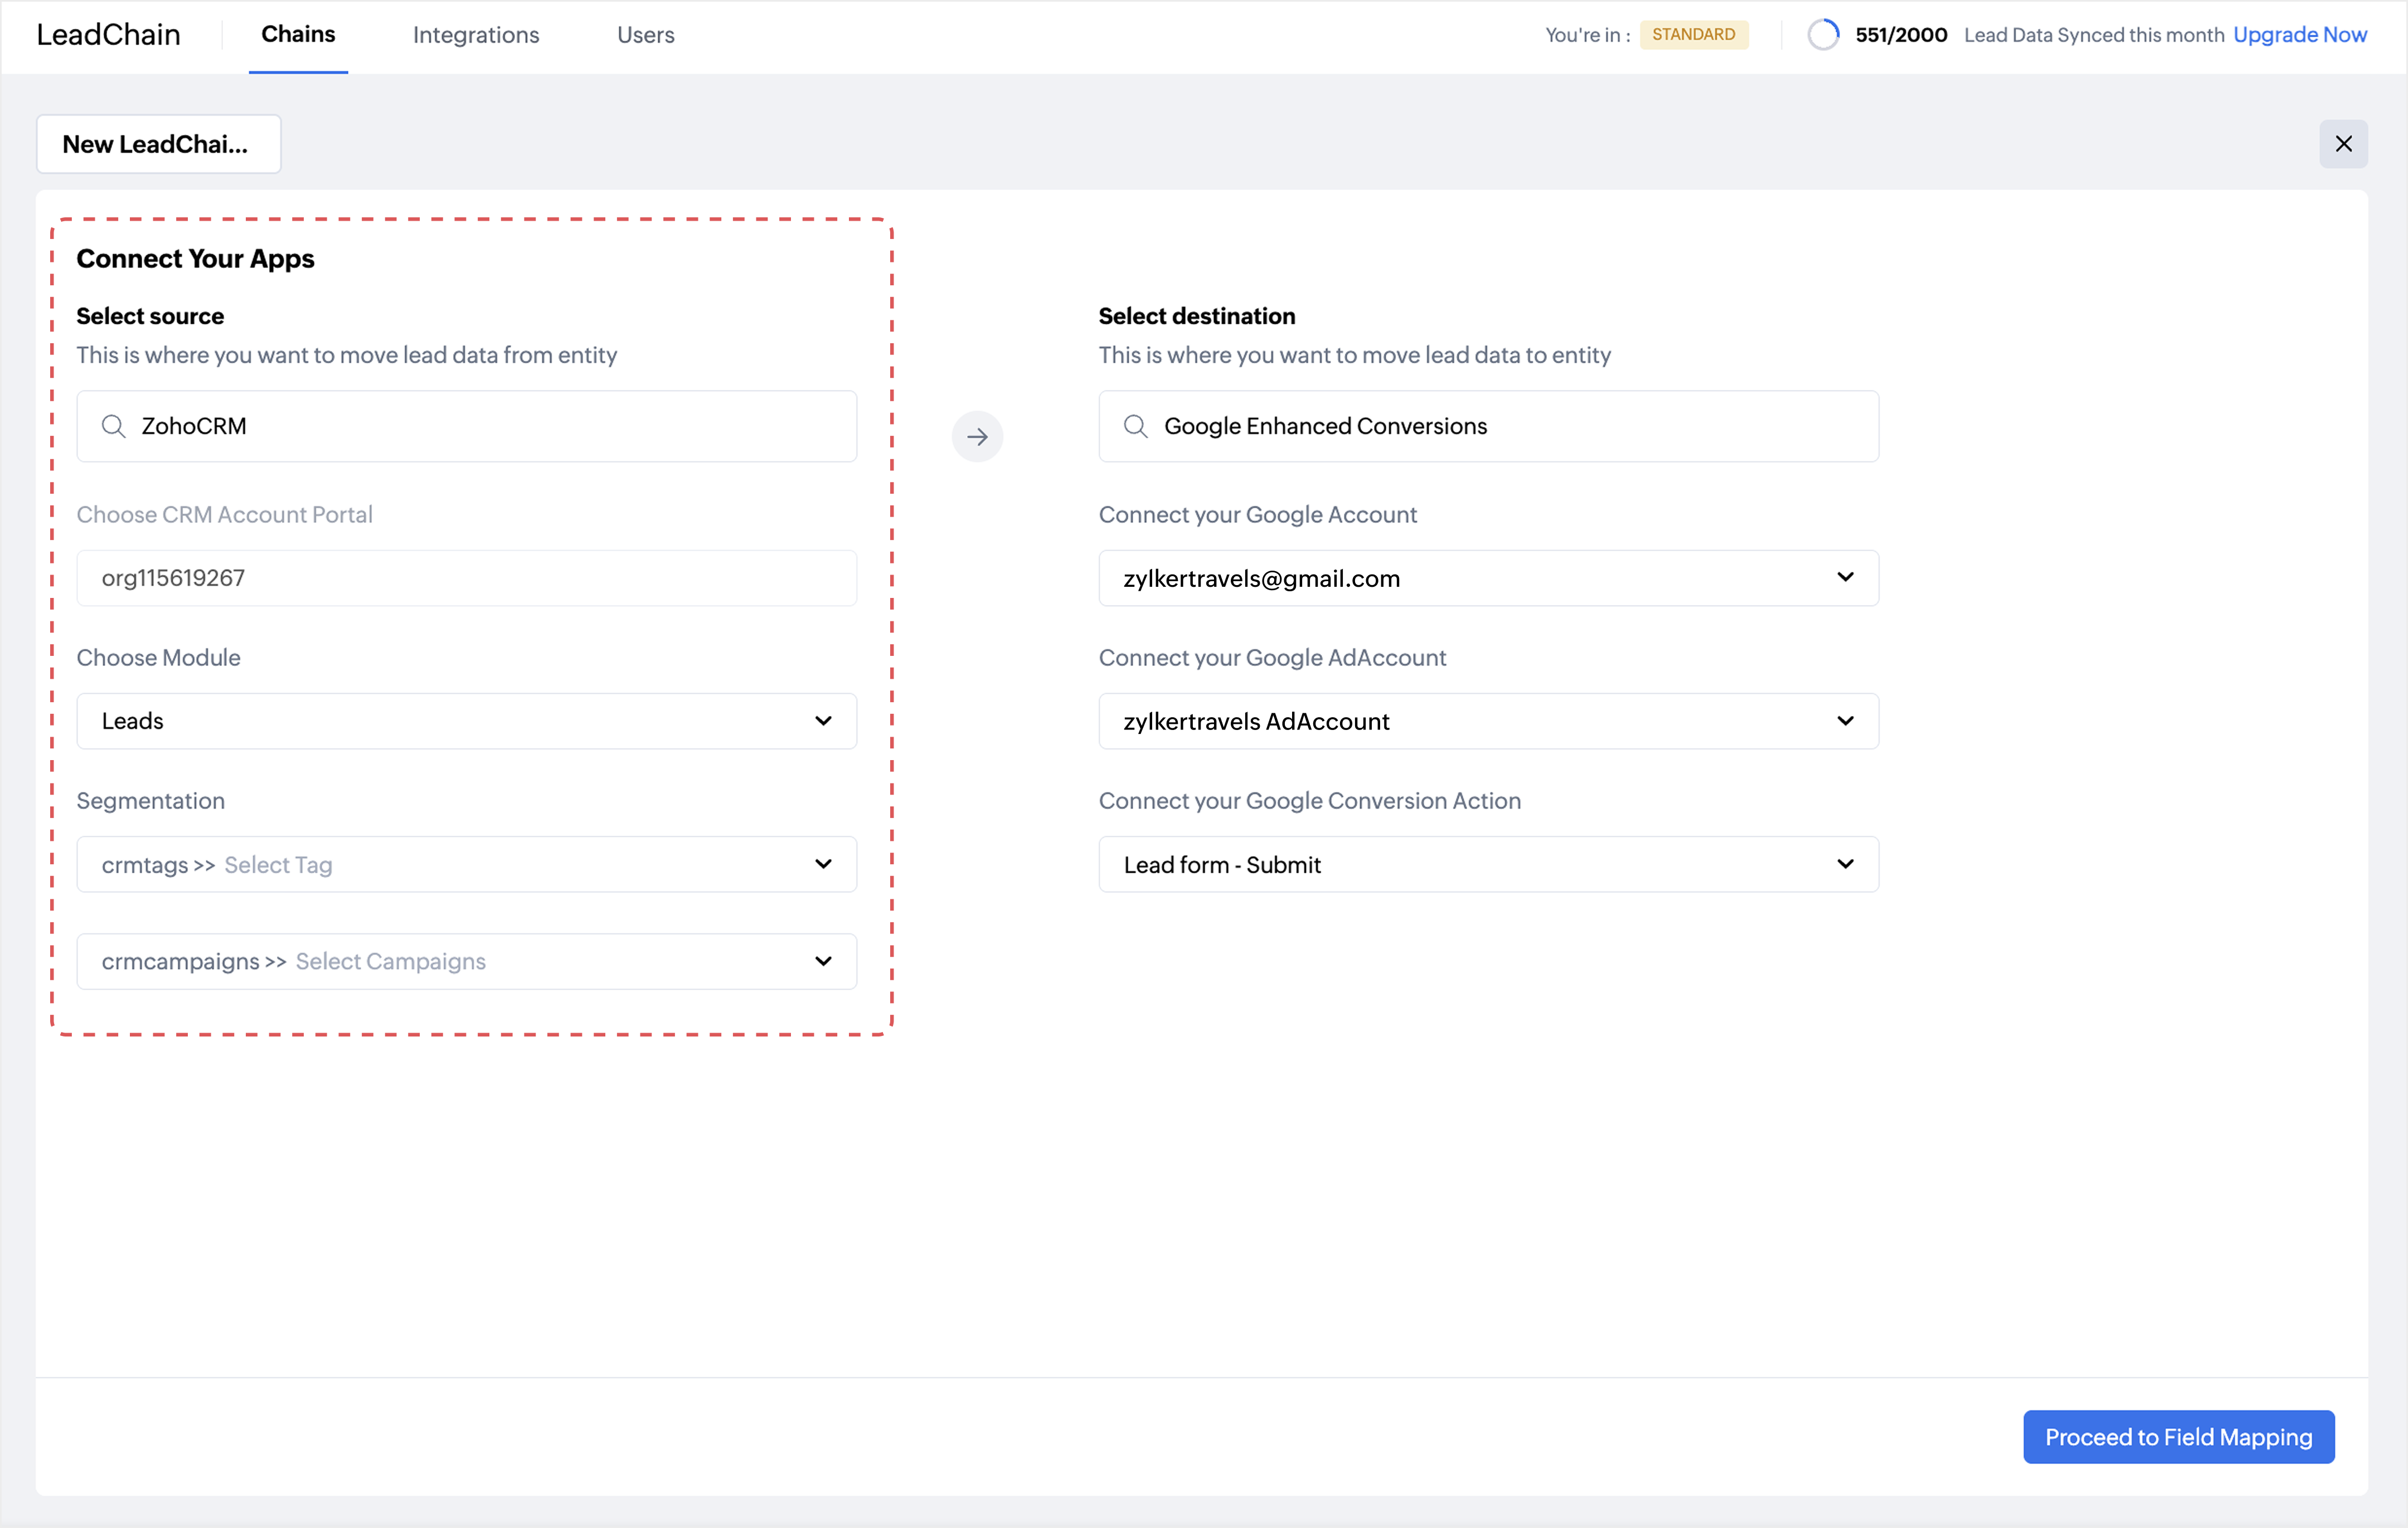2408x1528 pixels.
Task: Switch to the Integrations tab
Action: tap(476, 35)
